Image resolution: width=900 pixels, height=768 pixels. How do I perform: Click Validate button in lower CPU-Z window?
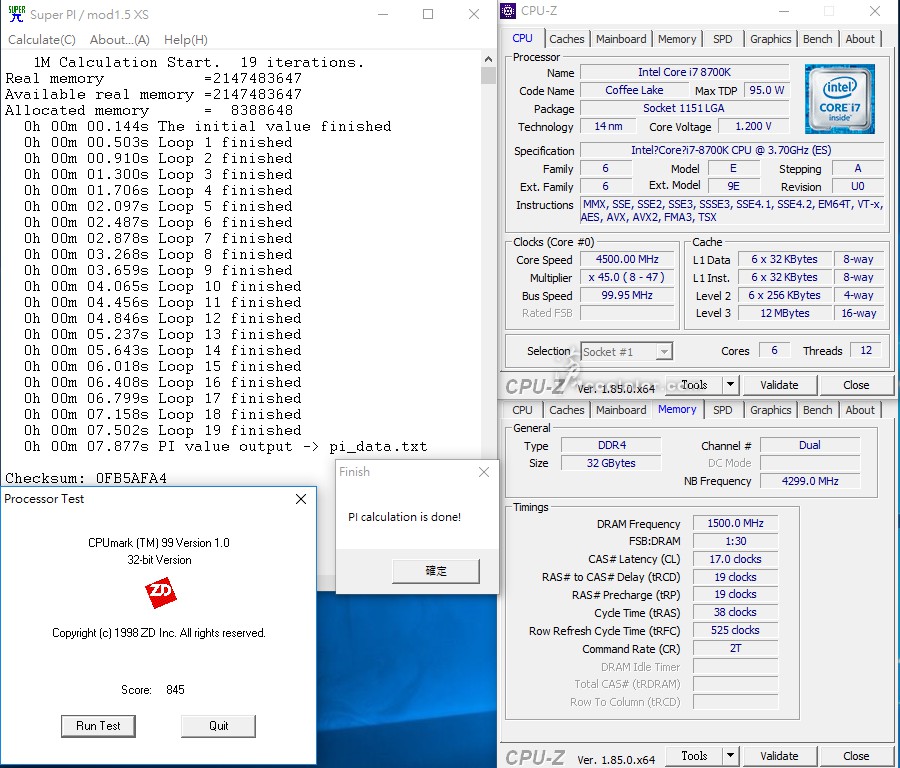(779, 755)
